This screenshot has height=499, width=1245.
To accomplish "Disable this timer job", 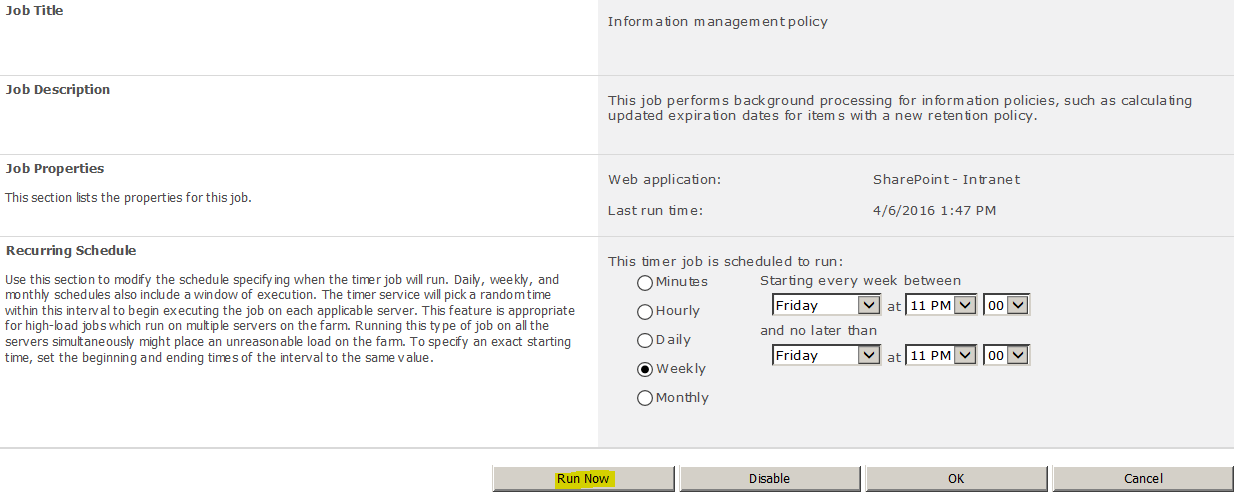I will coord(769,479).
